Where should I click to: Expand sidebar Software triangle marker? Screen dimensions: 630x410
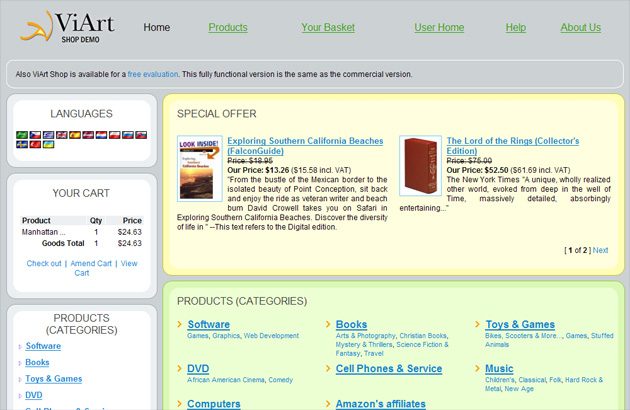tap(20, 346)
